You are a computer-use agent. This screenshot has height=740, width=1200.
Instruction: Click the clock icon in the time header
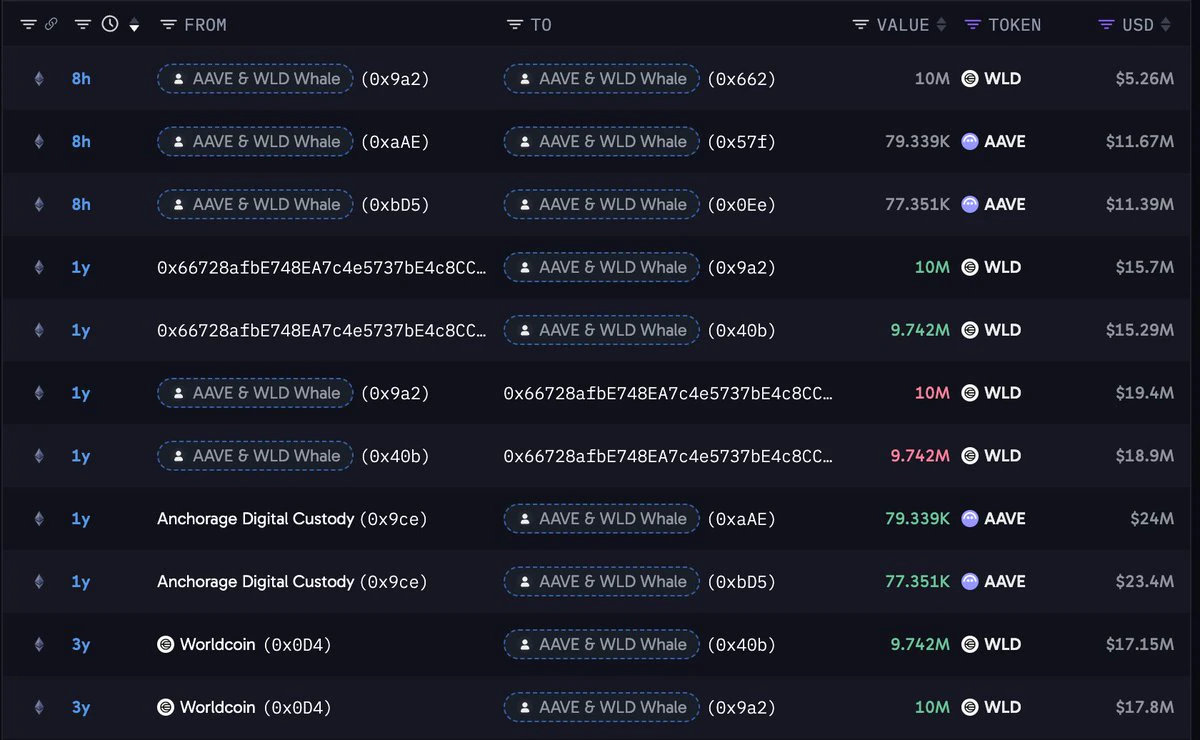pyautogui.click(x=110, y=24)
